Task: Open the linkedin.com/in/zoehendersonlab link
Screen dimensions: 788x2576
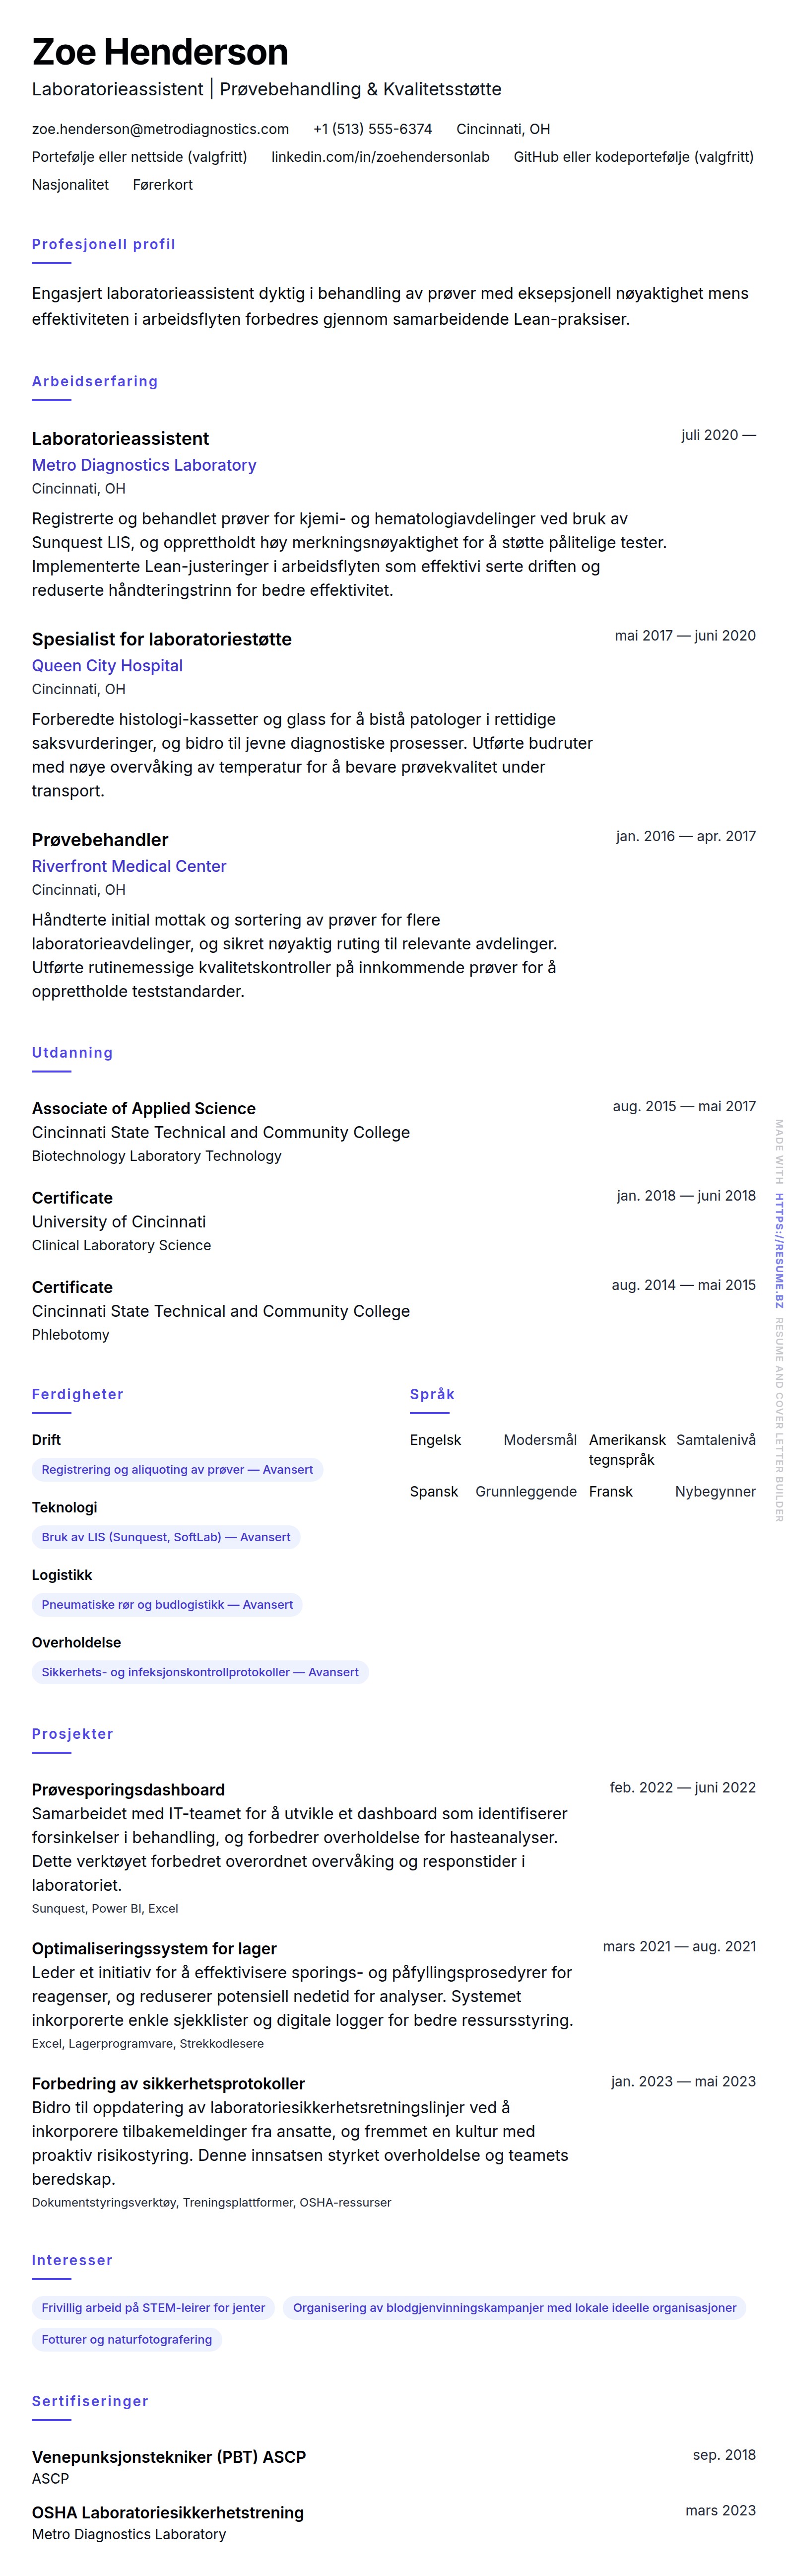Action: click(x=380, y=157)
